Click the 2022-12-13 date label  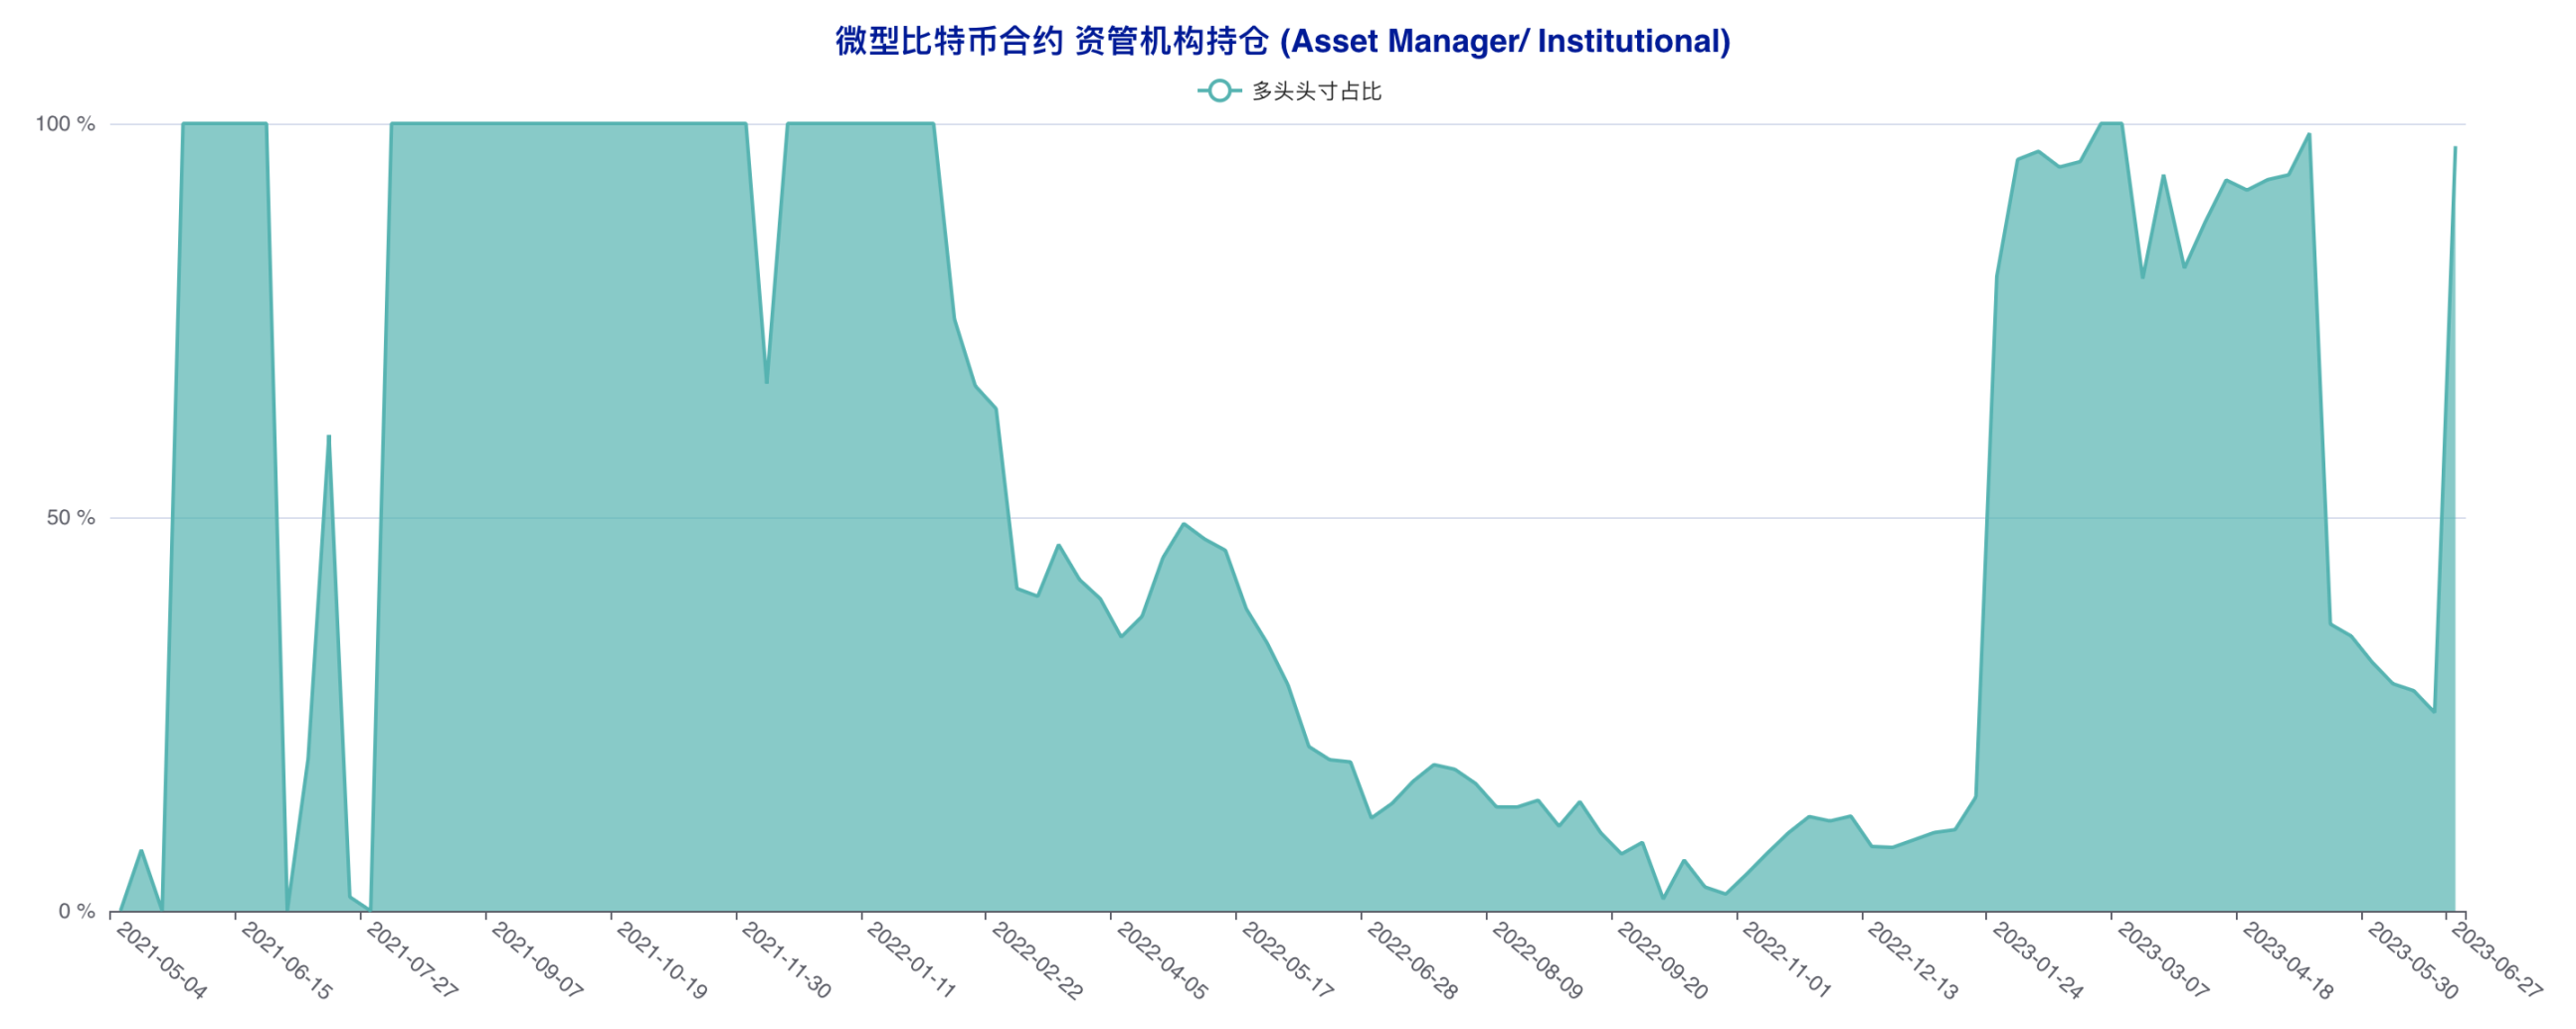click(1913, 960)
